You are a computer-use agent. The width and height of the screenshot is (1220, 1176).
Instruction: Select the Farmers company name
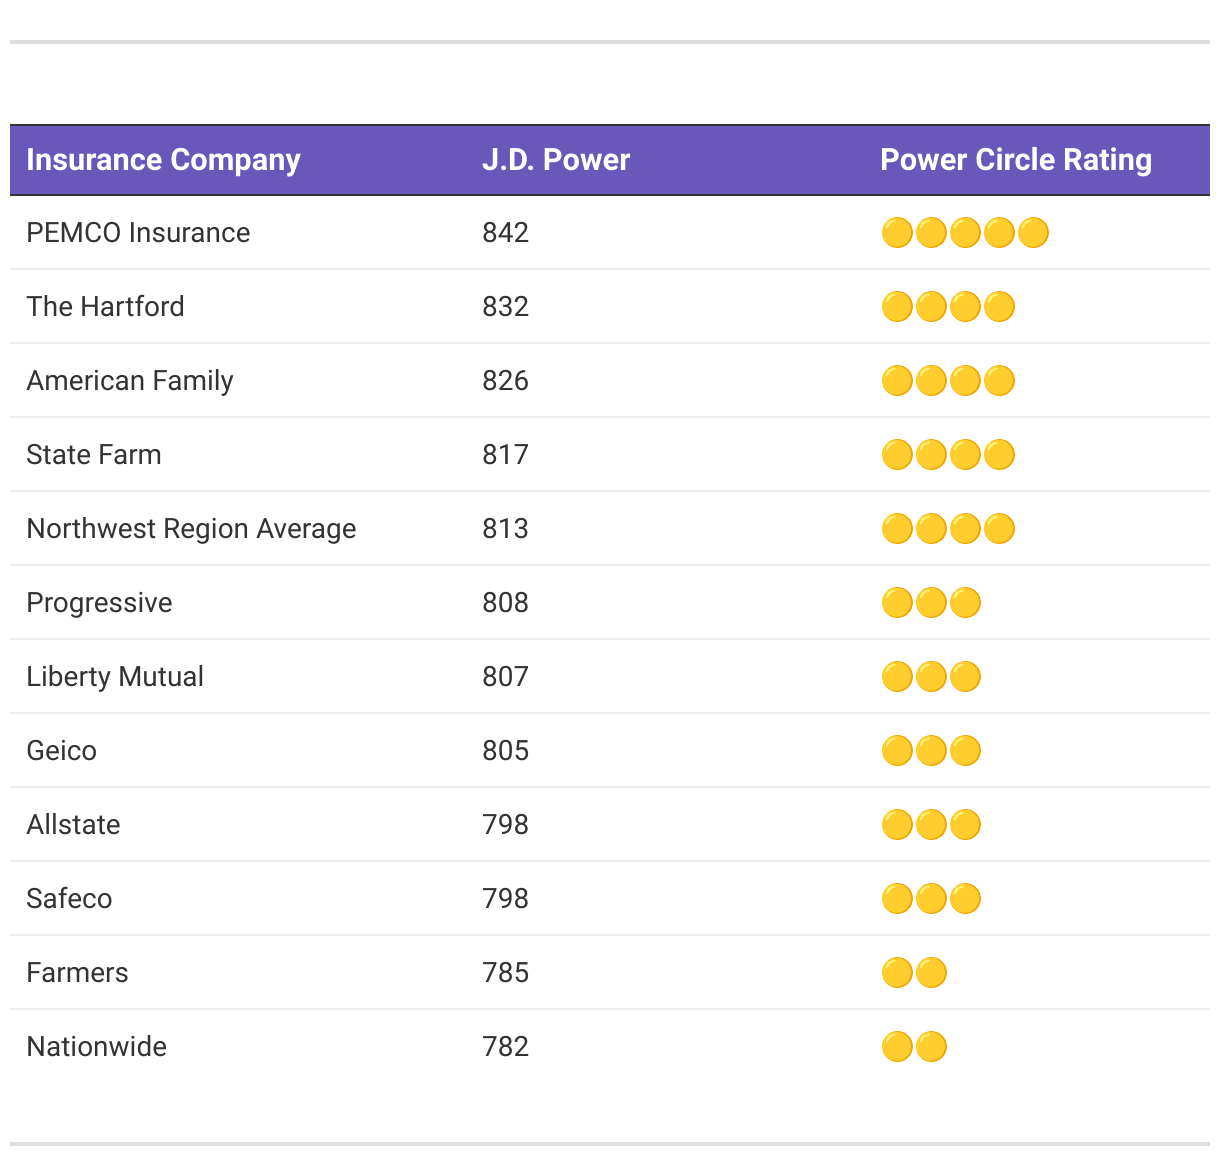[x=77, y=973]
